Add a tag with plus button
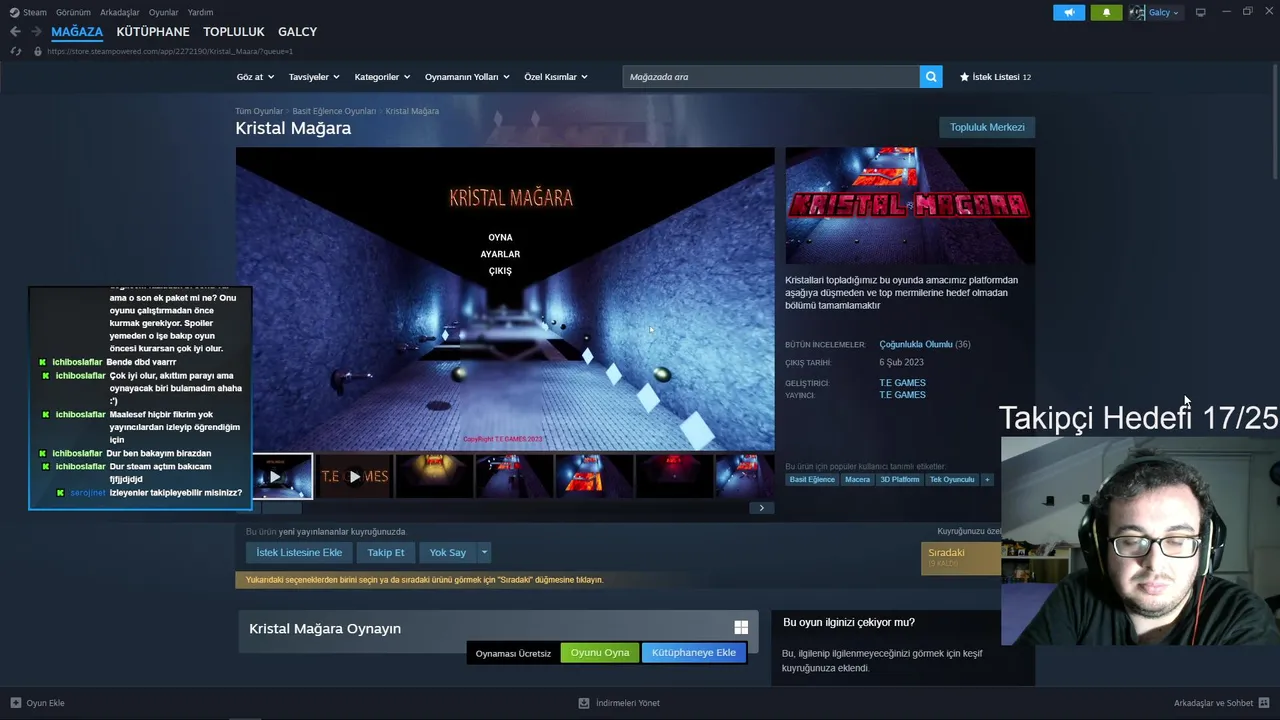1280x720 pixels. [x=987, y=480]
